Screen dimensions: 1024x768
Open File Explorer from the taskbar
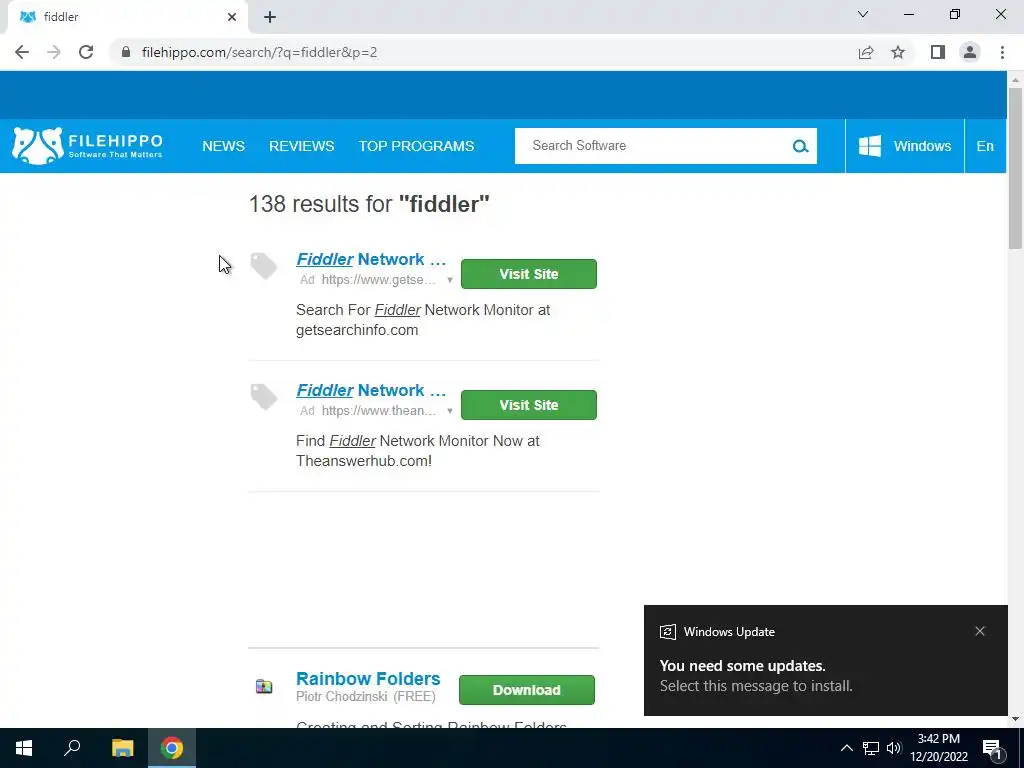tap(122, 748)
